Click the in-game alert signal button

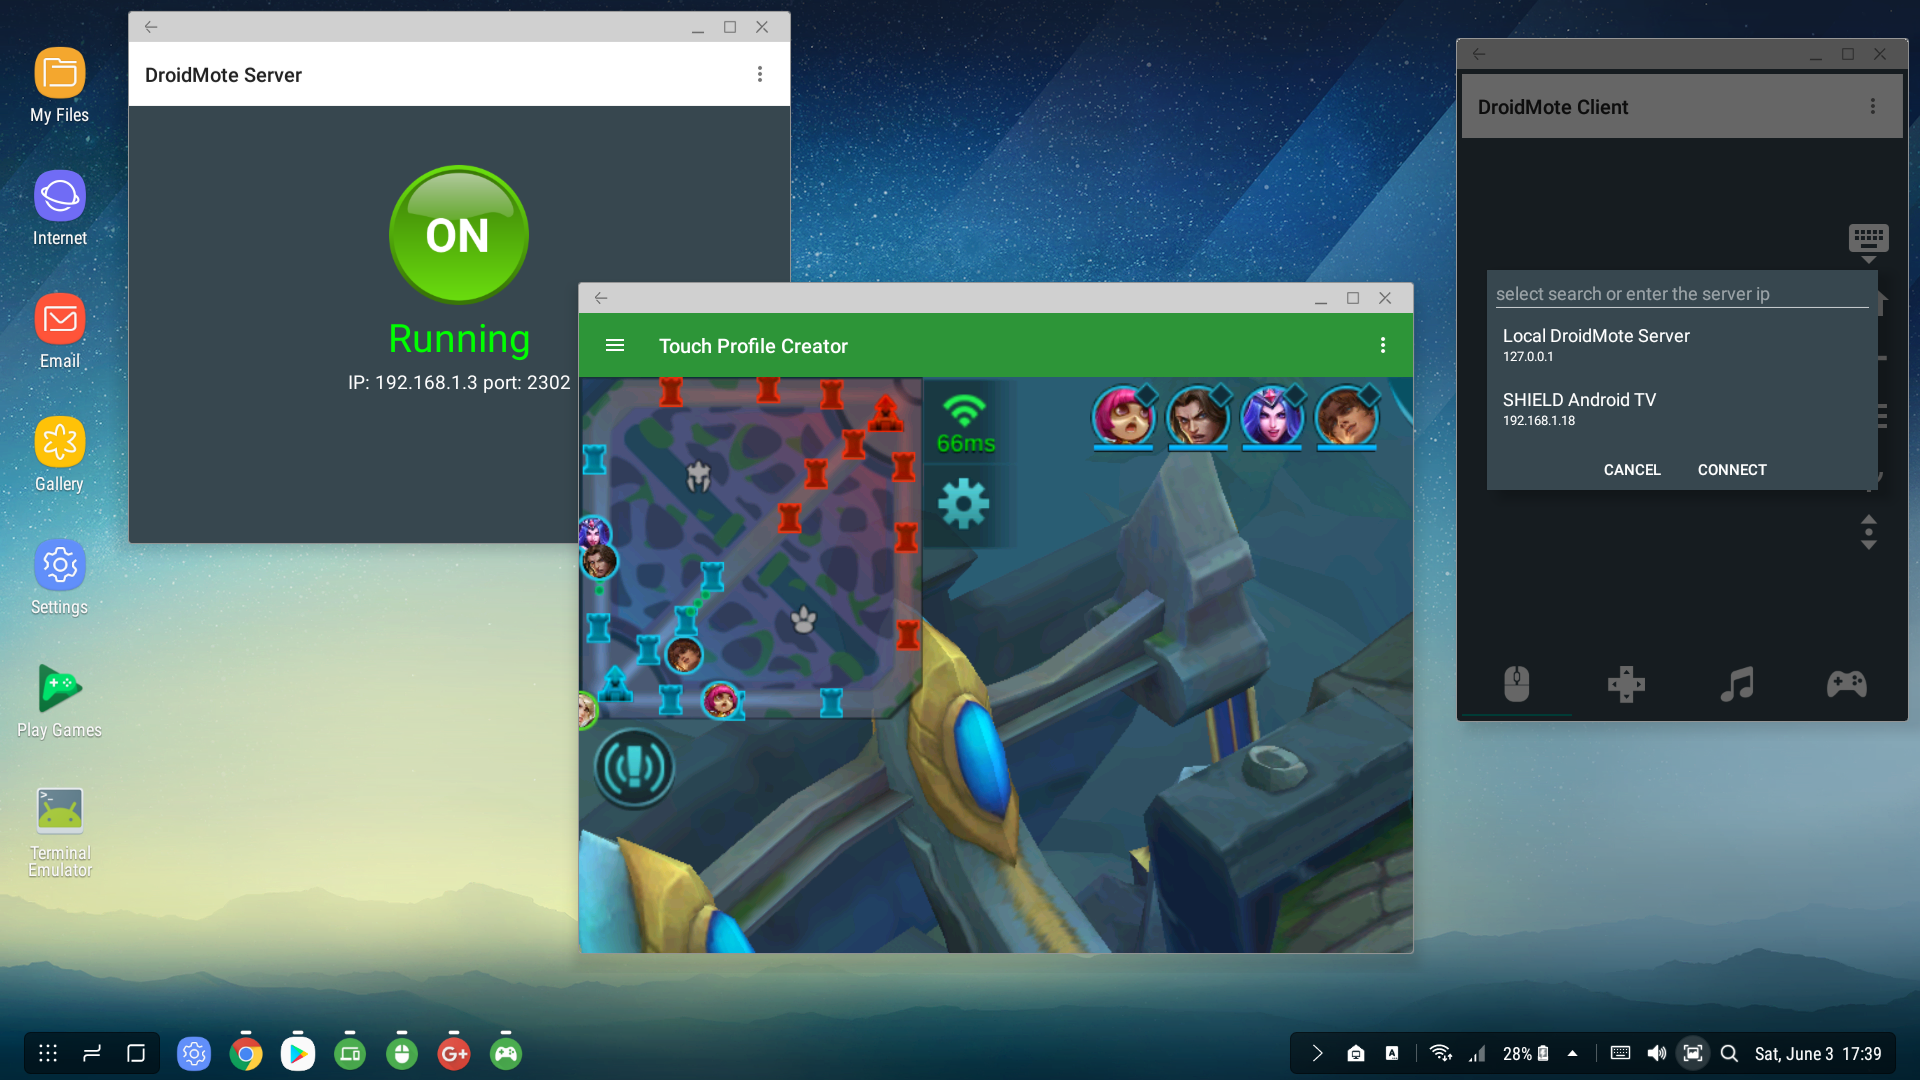tap(634, 768)
